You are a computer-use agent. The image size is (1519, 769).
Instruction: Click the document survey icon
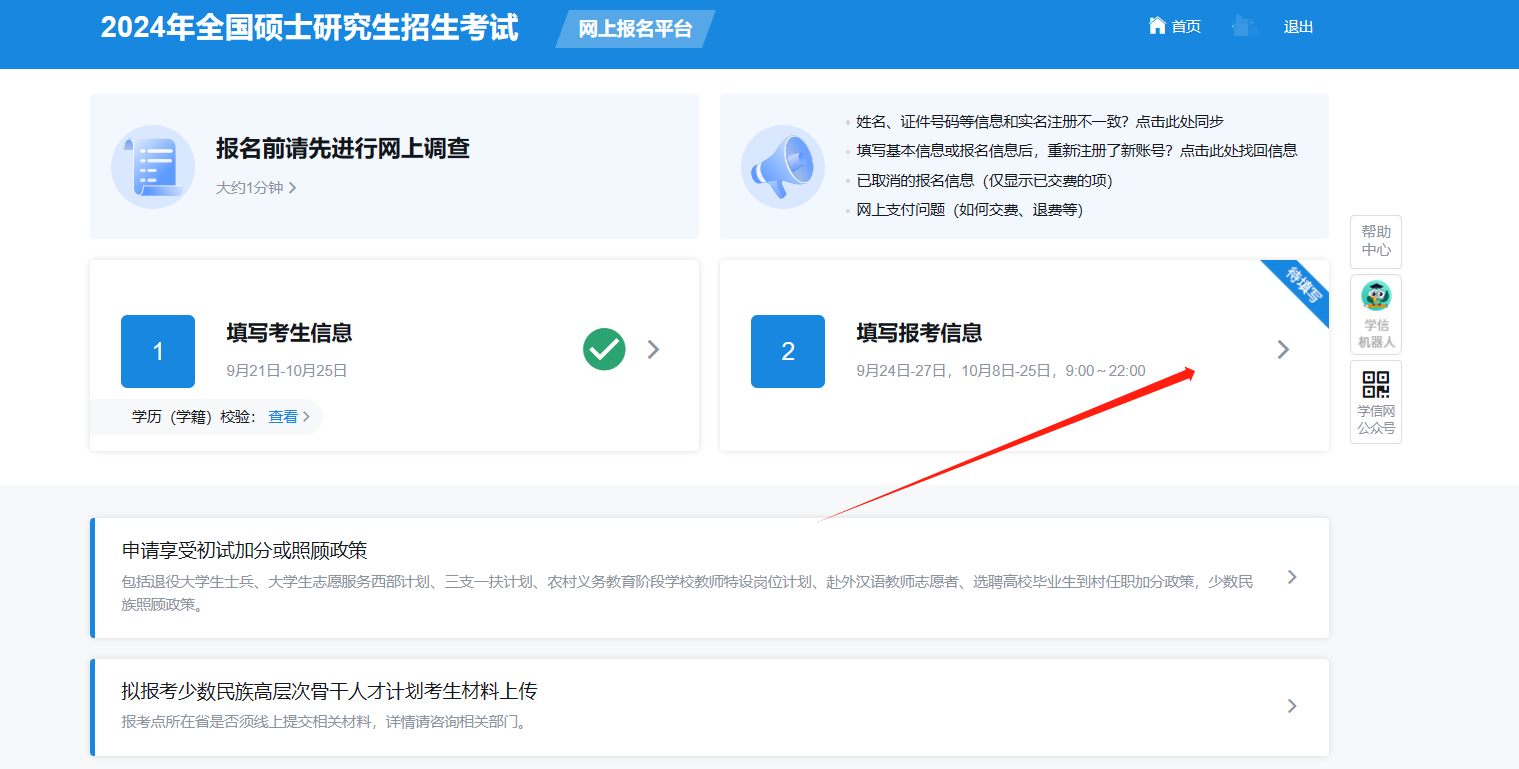[153, 166]
